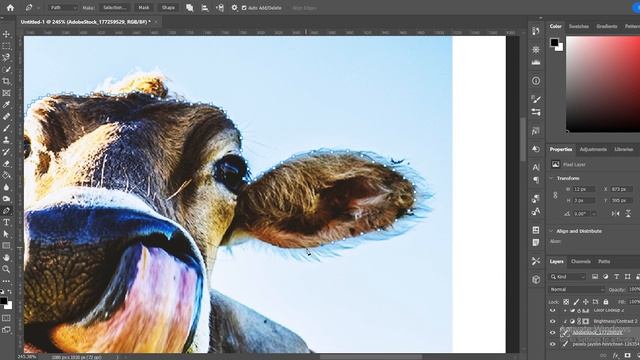Switch to the Channels tab
This screenshot has width=640, height=360.
coord(581,262)
